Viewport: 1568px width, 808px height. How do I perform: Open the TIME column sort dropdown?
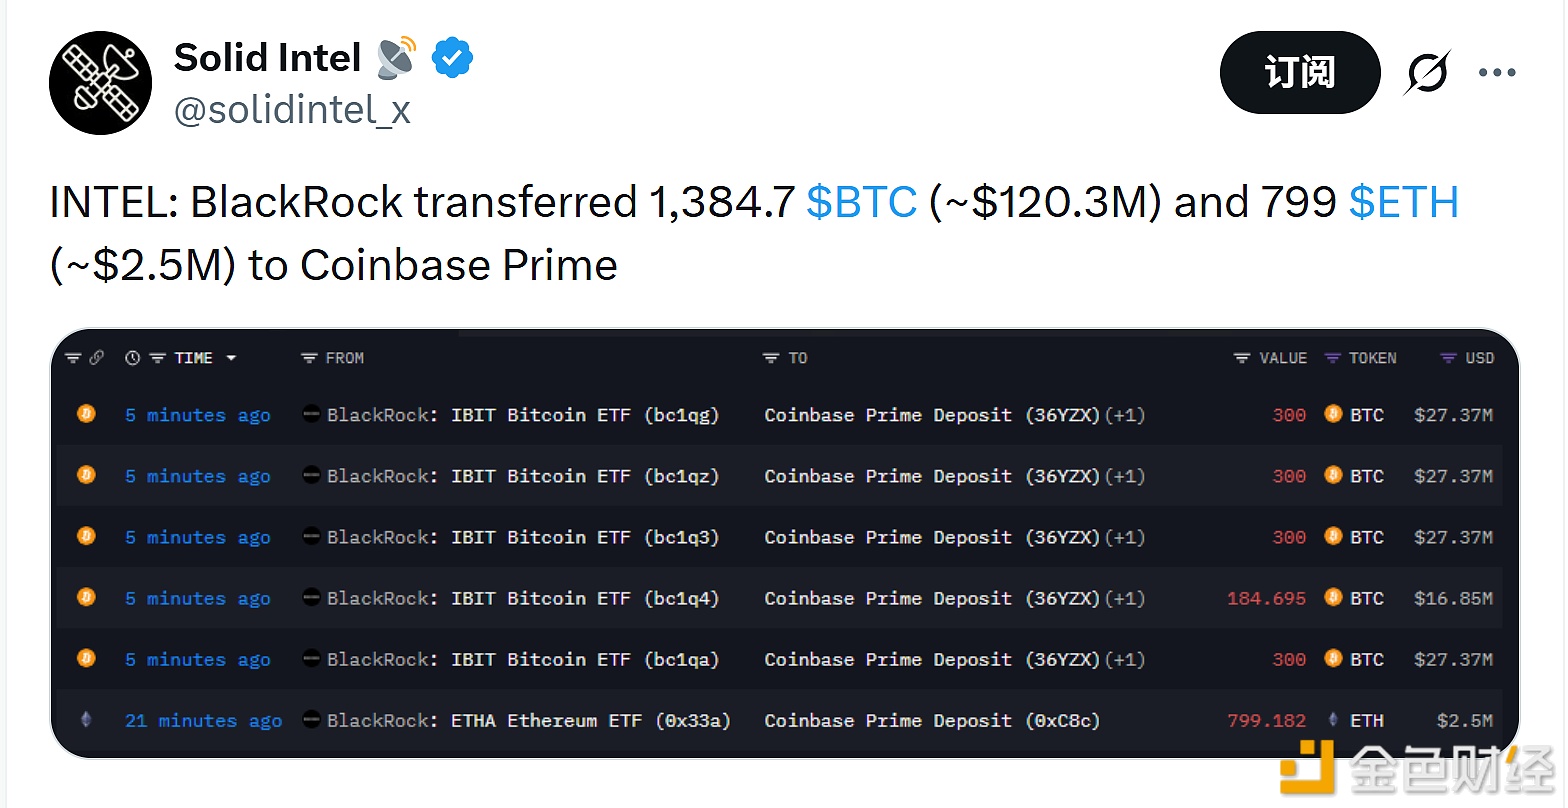[232, 357]
